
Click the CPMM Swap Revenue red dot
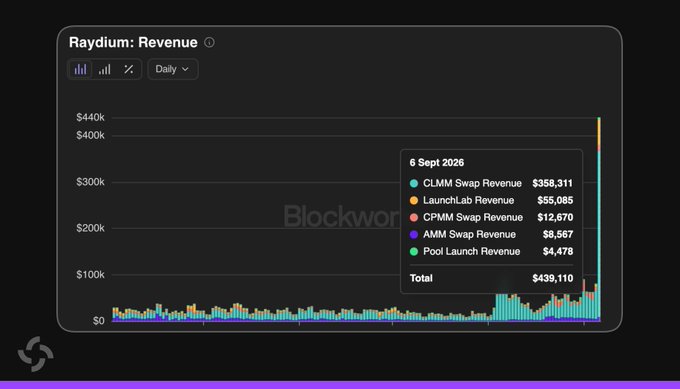tap(414, 217)
